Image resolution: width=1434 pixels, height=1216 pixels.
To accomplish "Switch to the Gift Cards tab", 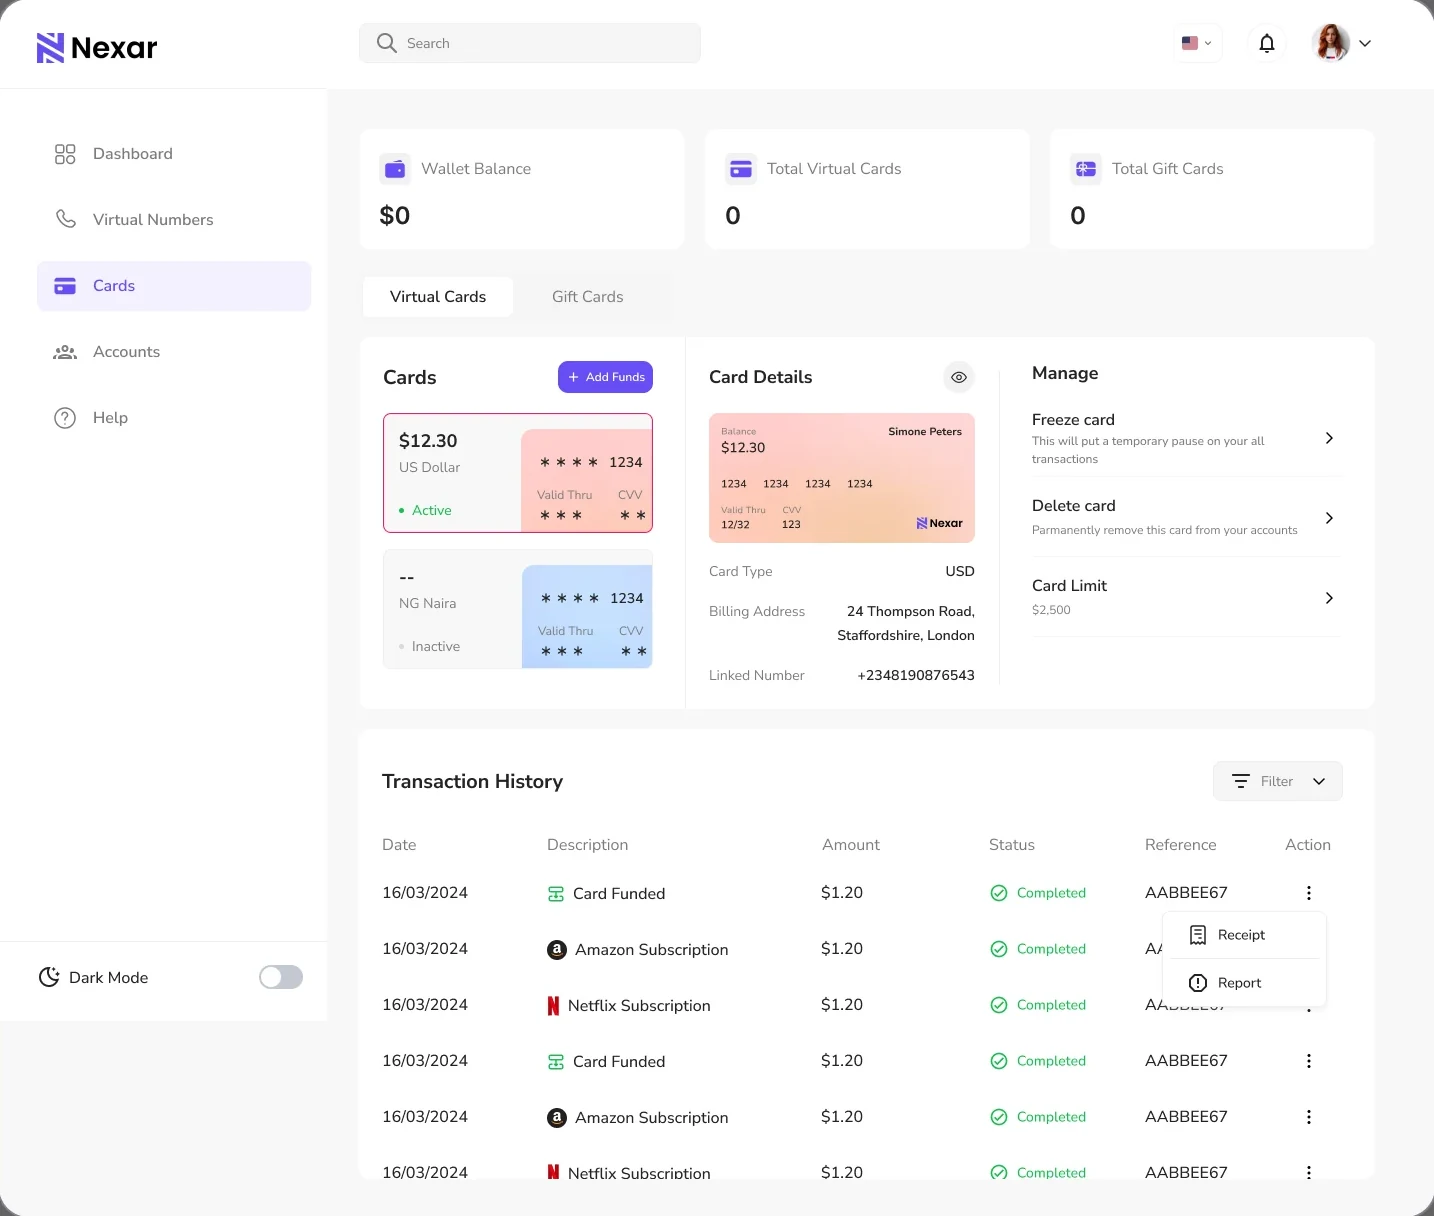I will tap(588, 297).
